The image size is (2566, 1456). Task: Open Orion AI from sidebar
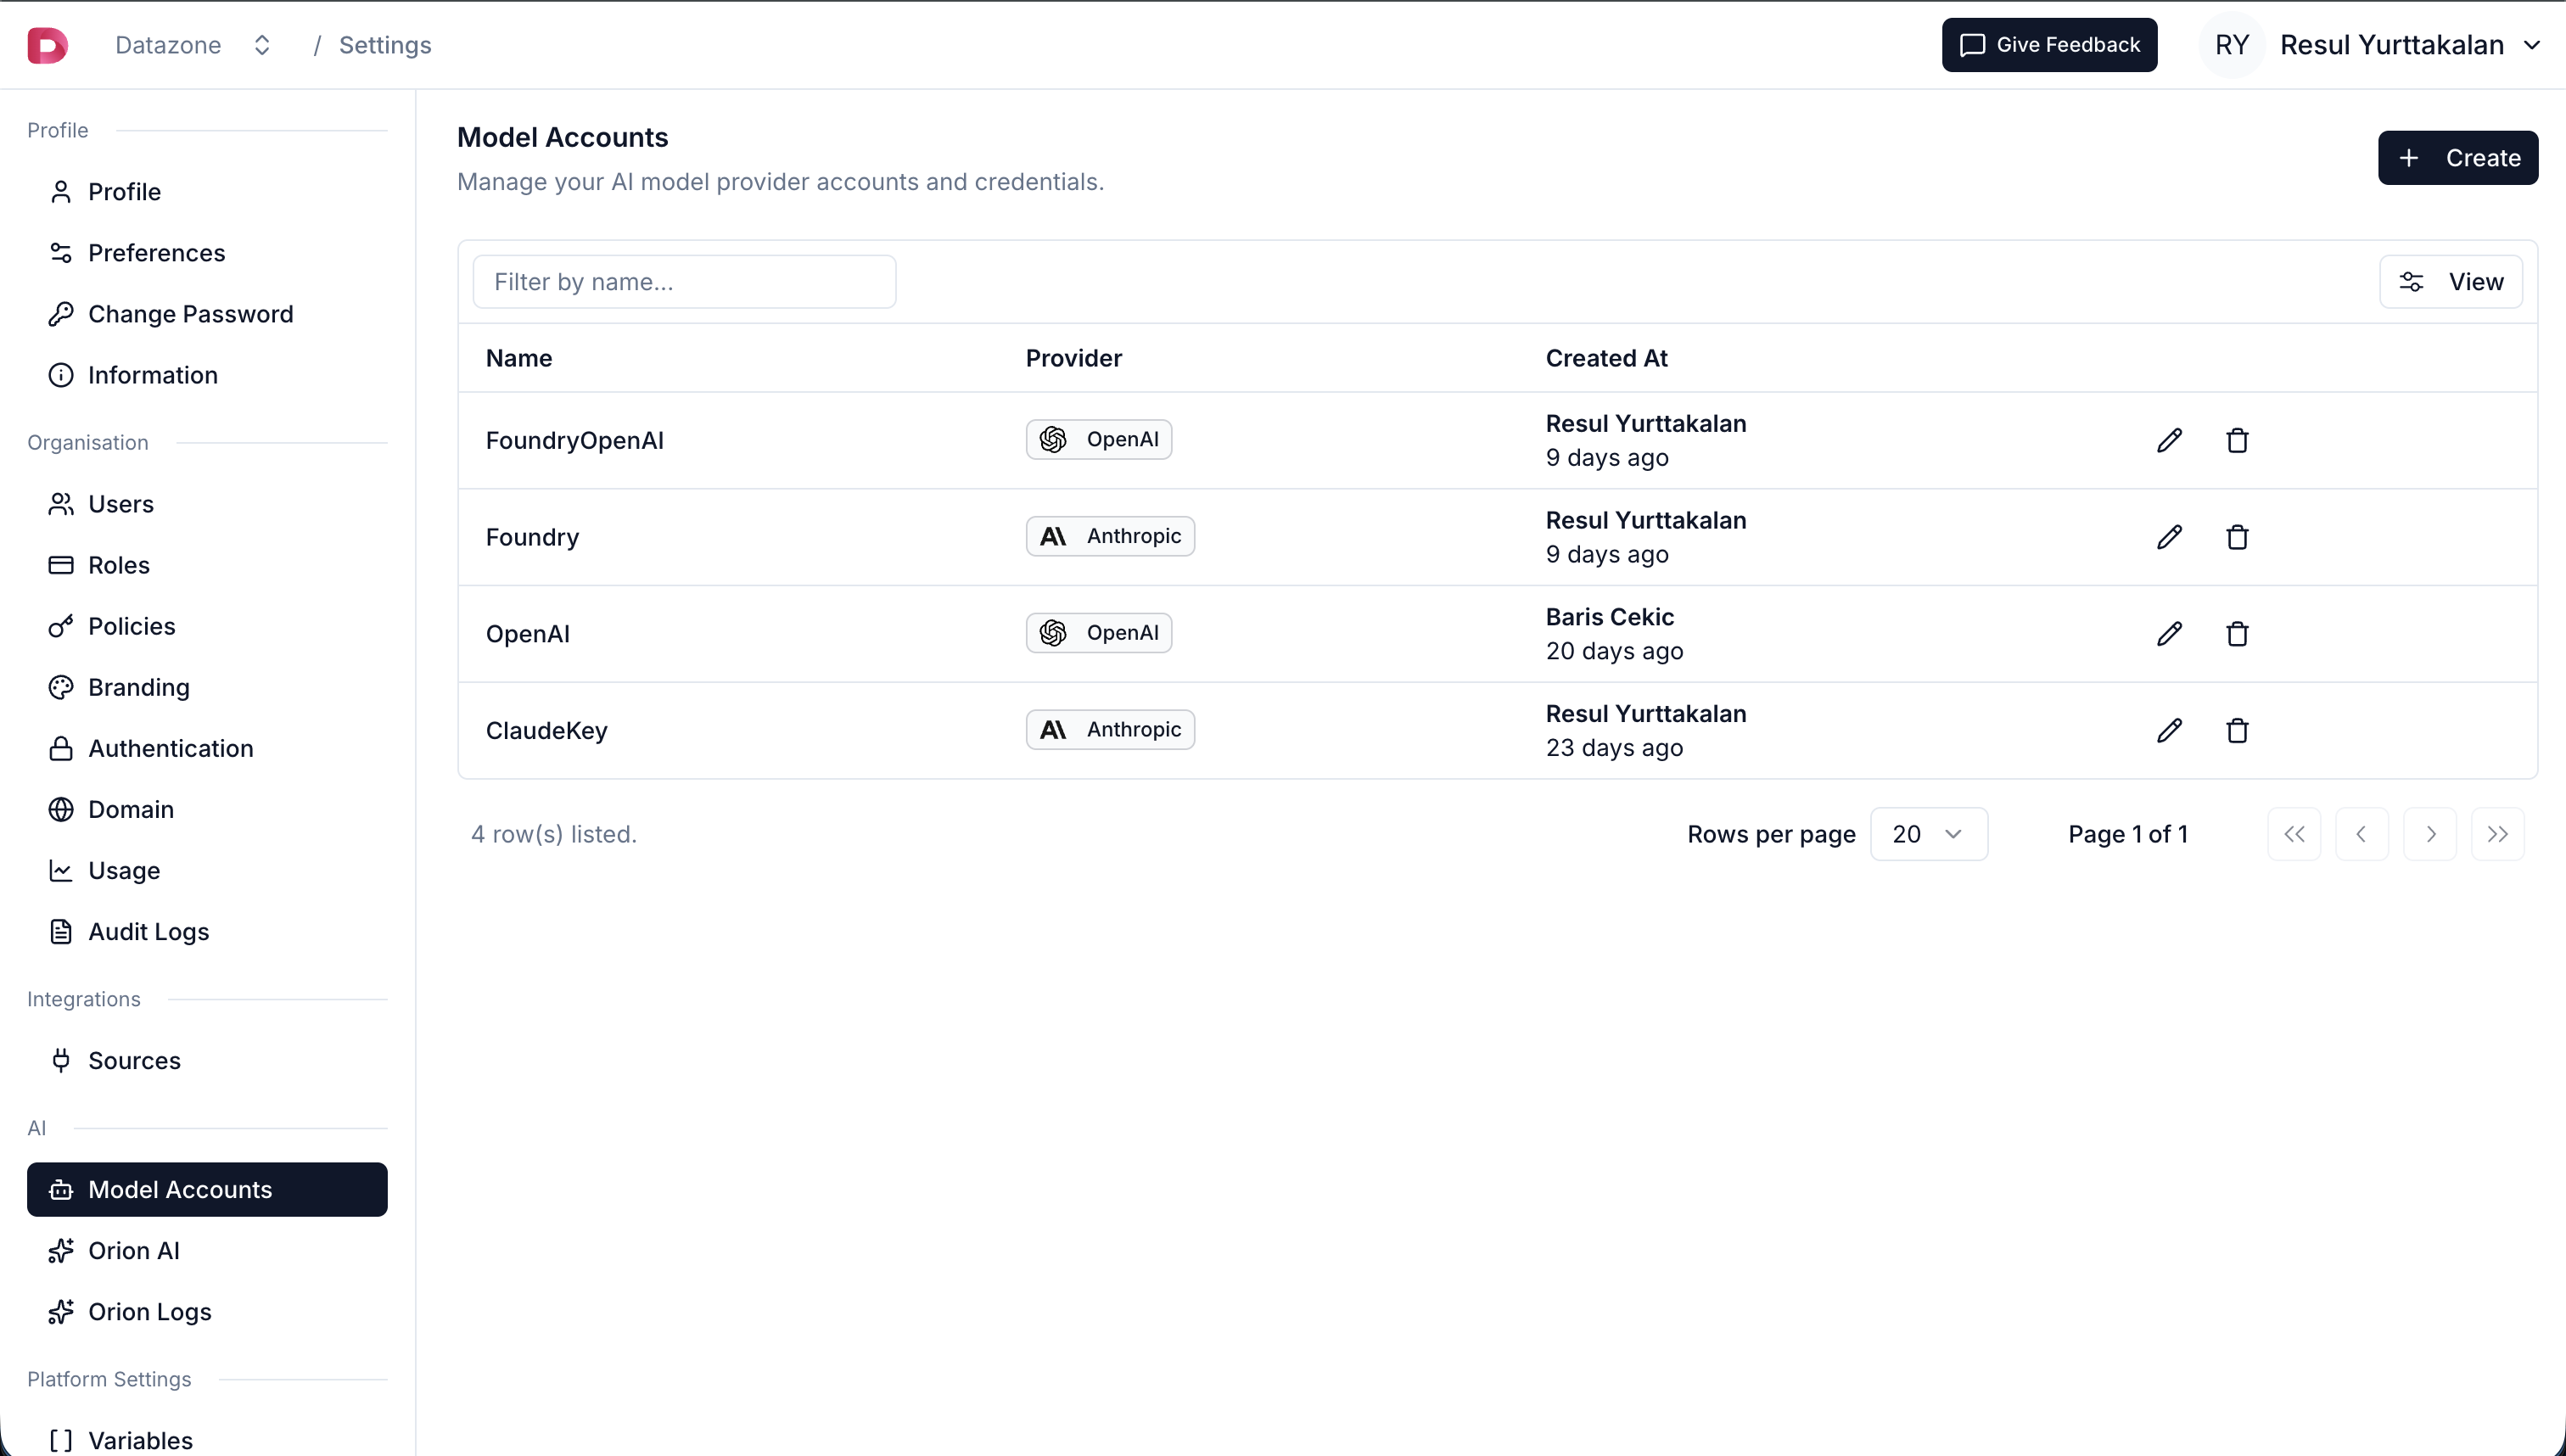tap(134, 1250)
